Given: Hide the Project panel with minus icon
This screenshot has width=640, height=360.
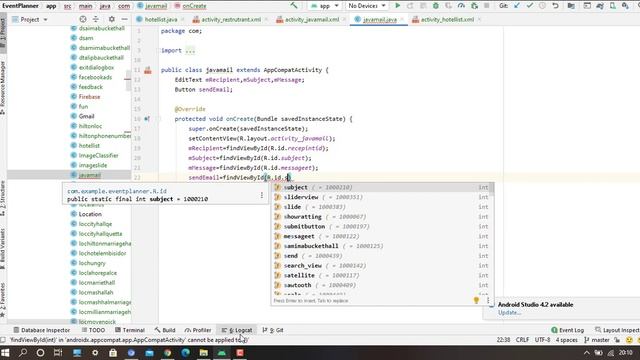Looking at the screenshot, I should pos(124,19).
